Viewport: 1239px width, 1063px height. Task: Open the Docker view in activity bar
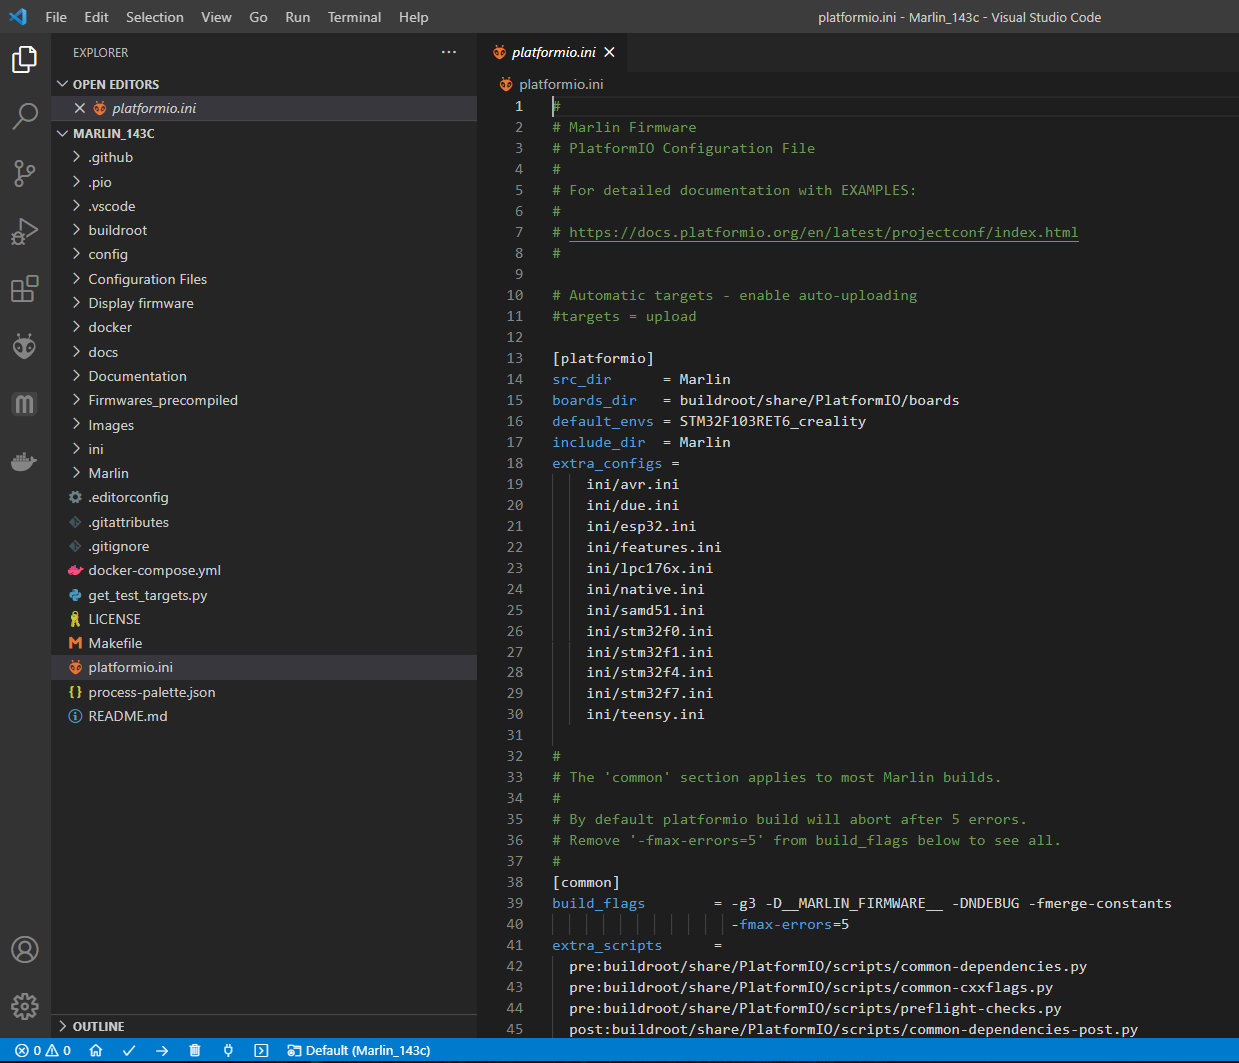click(25, 462)
